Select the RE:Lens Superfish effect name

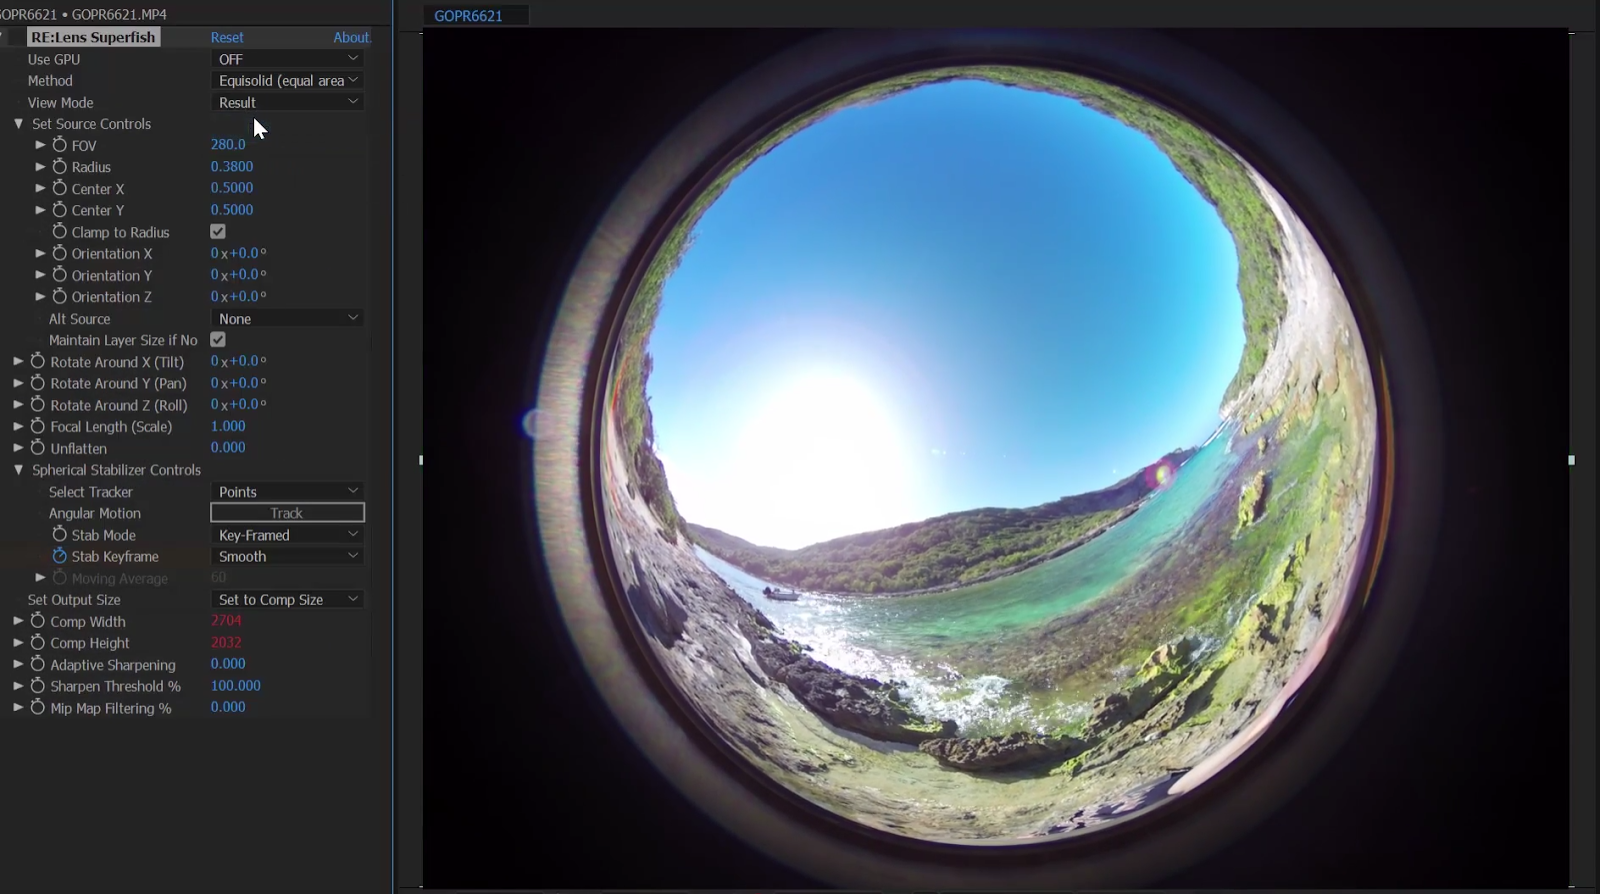93,37
